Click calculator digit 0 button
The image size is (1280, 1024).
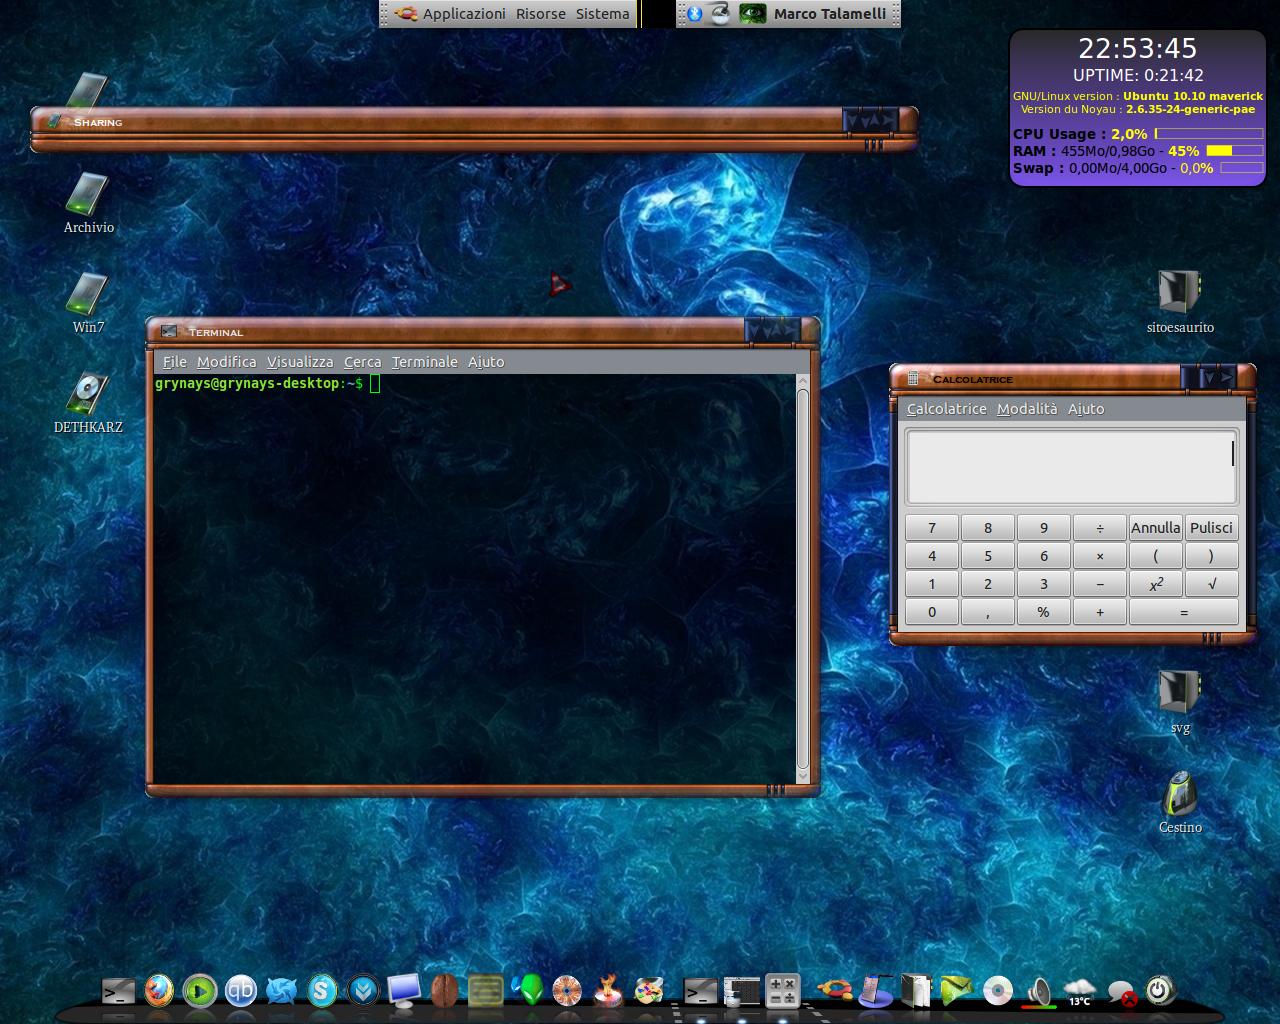(x=932, y=612)
